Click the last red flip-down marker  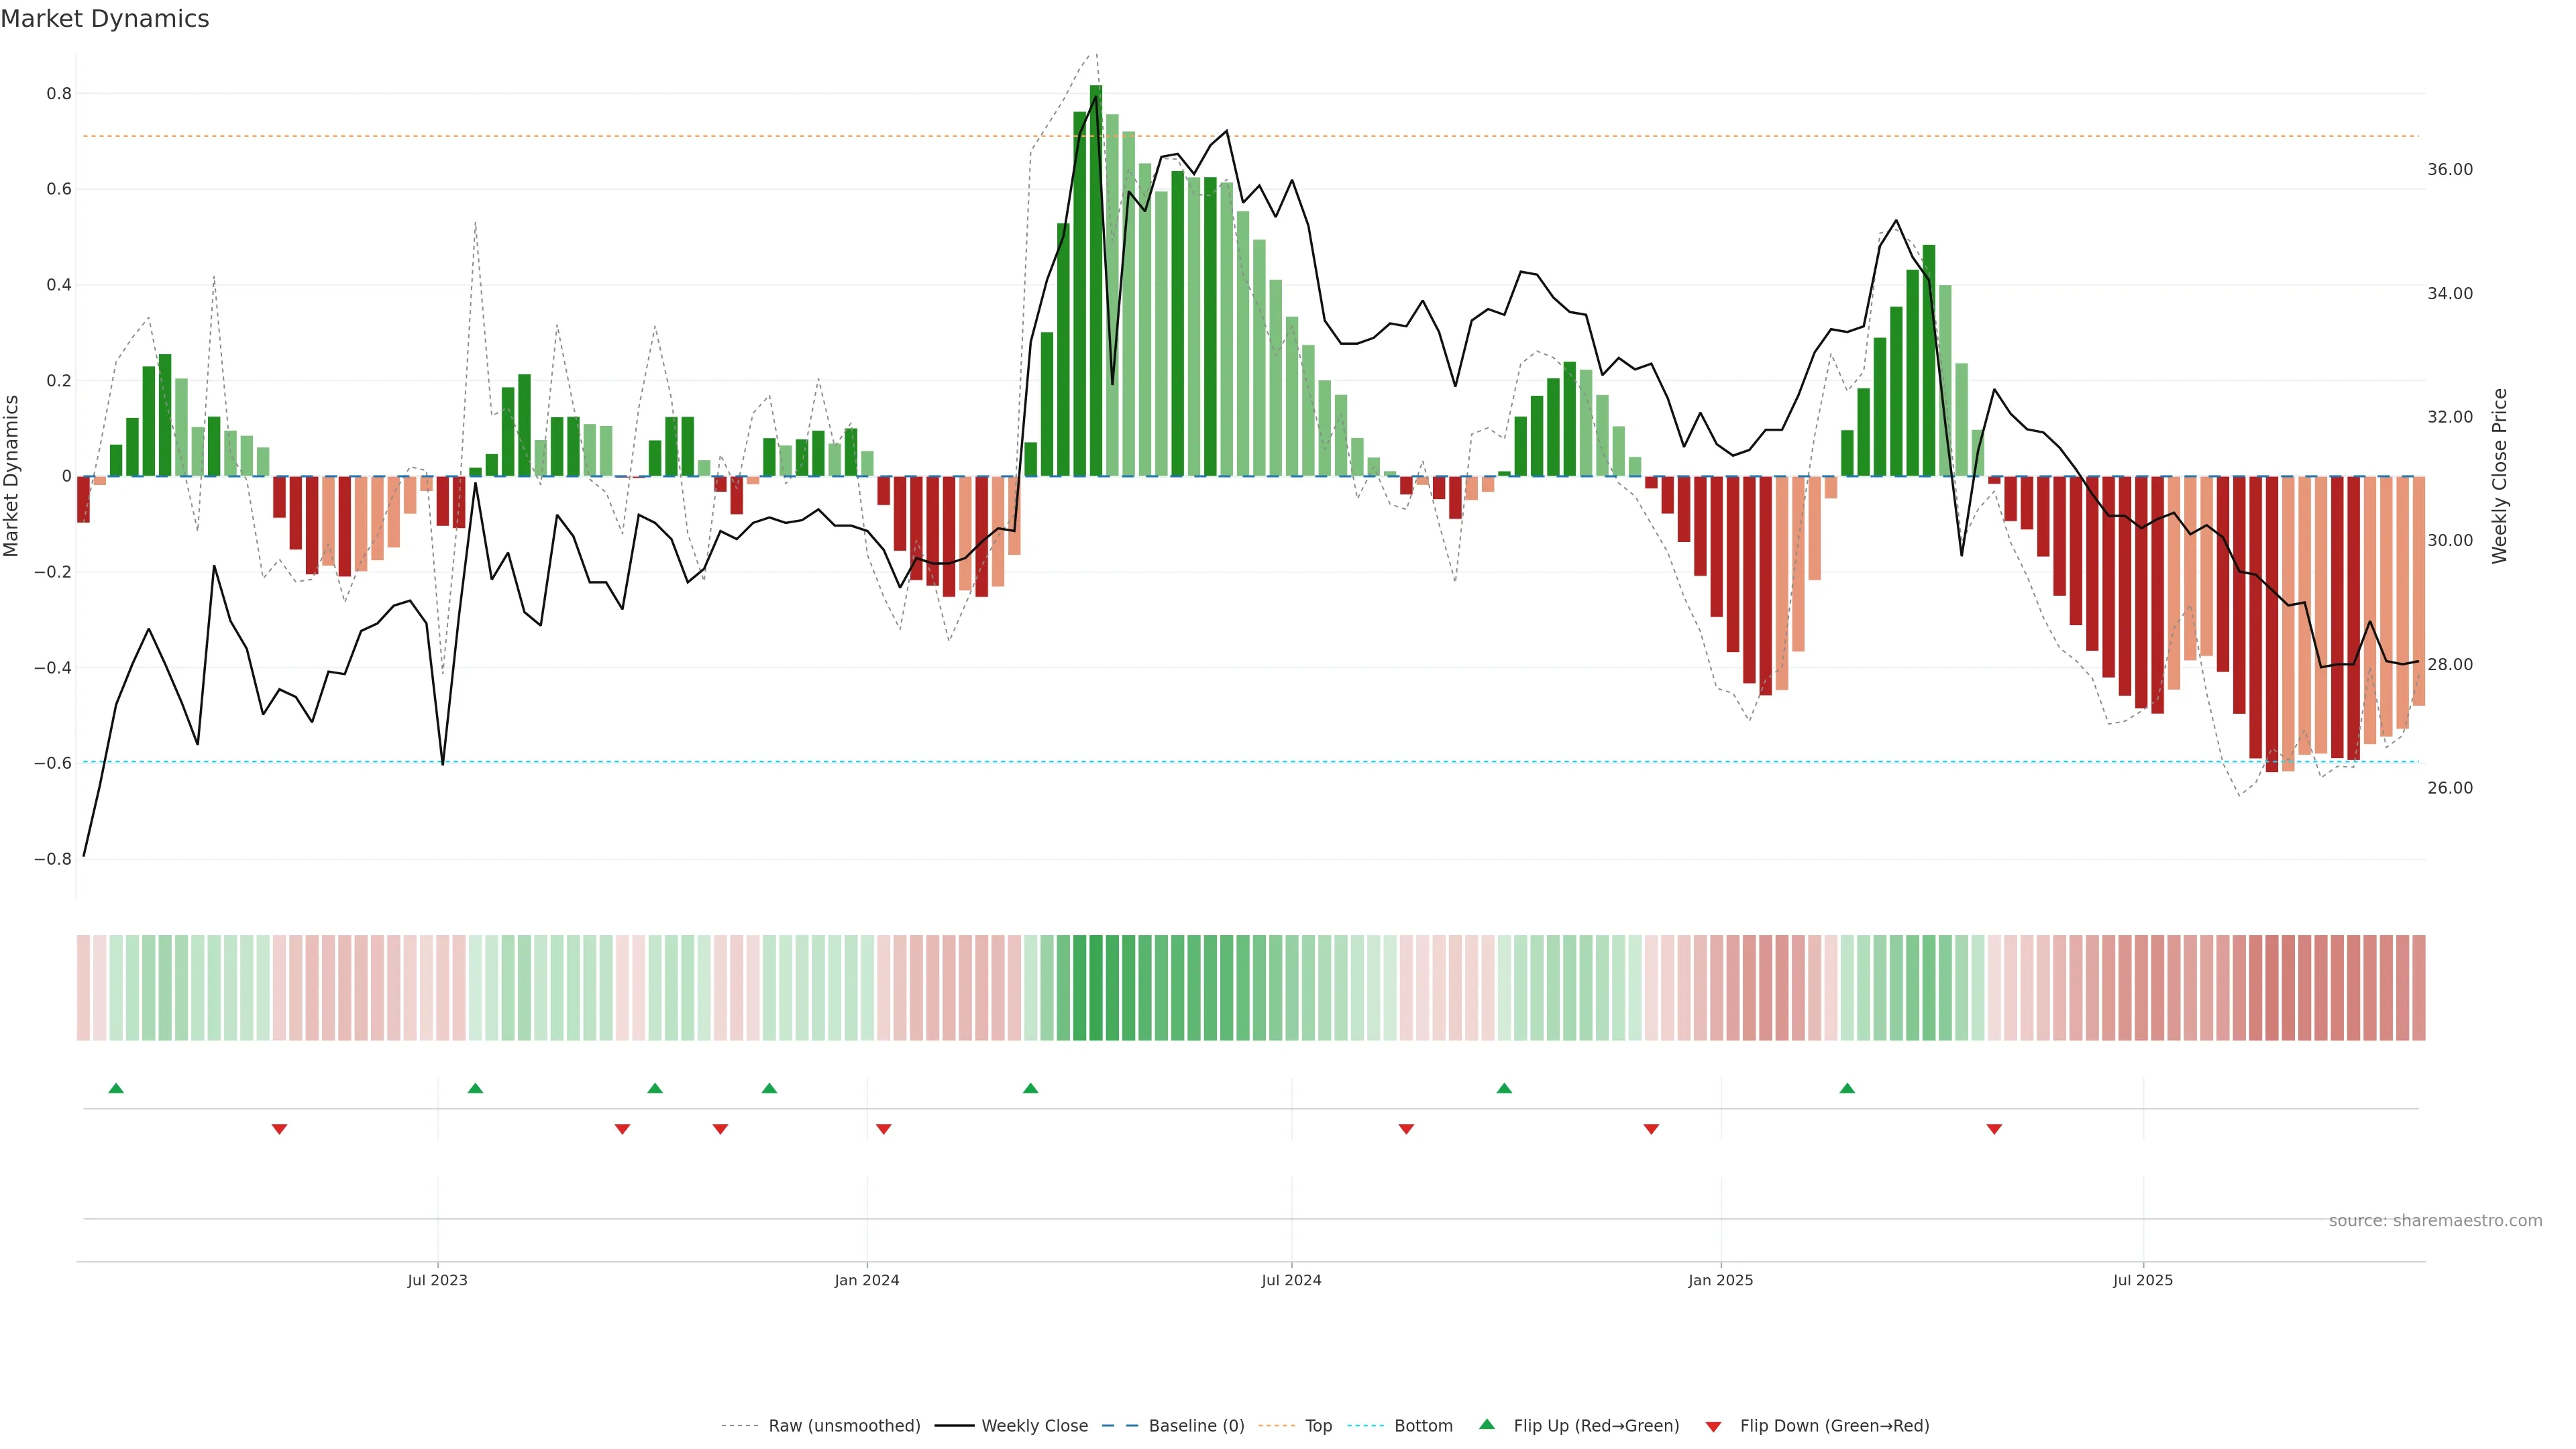(1994, 1129)
